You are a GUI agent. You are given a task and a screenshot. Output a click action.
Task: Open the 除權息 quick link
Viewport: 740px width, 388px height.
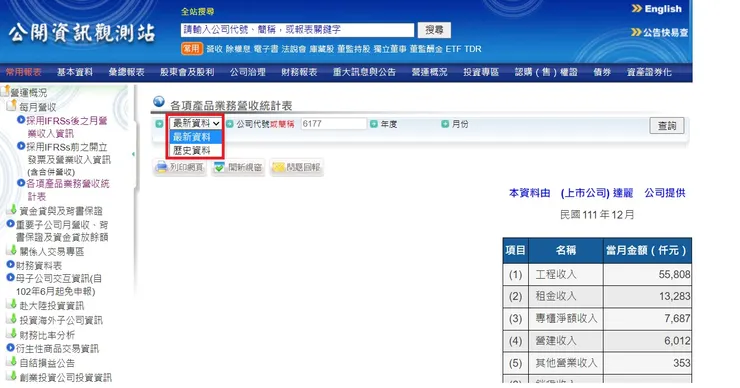(x=238, y=49)
